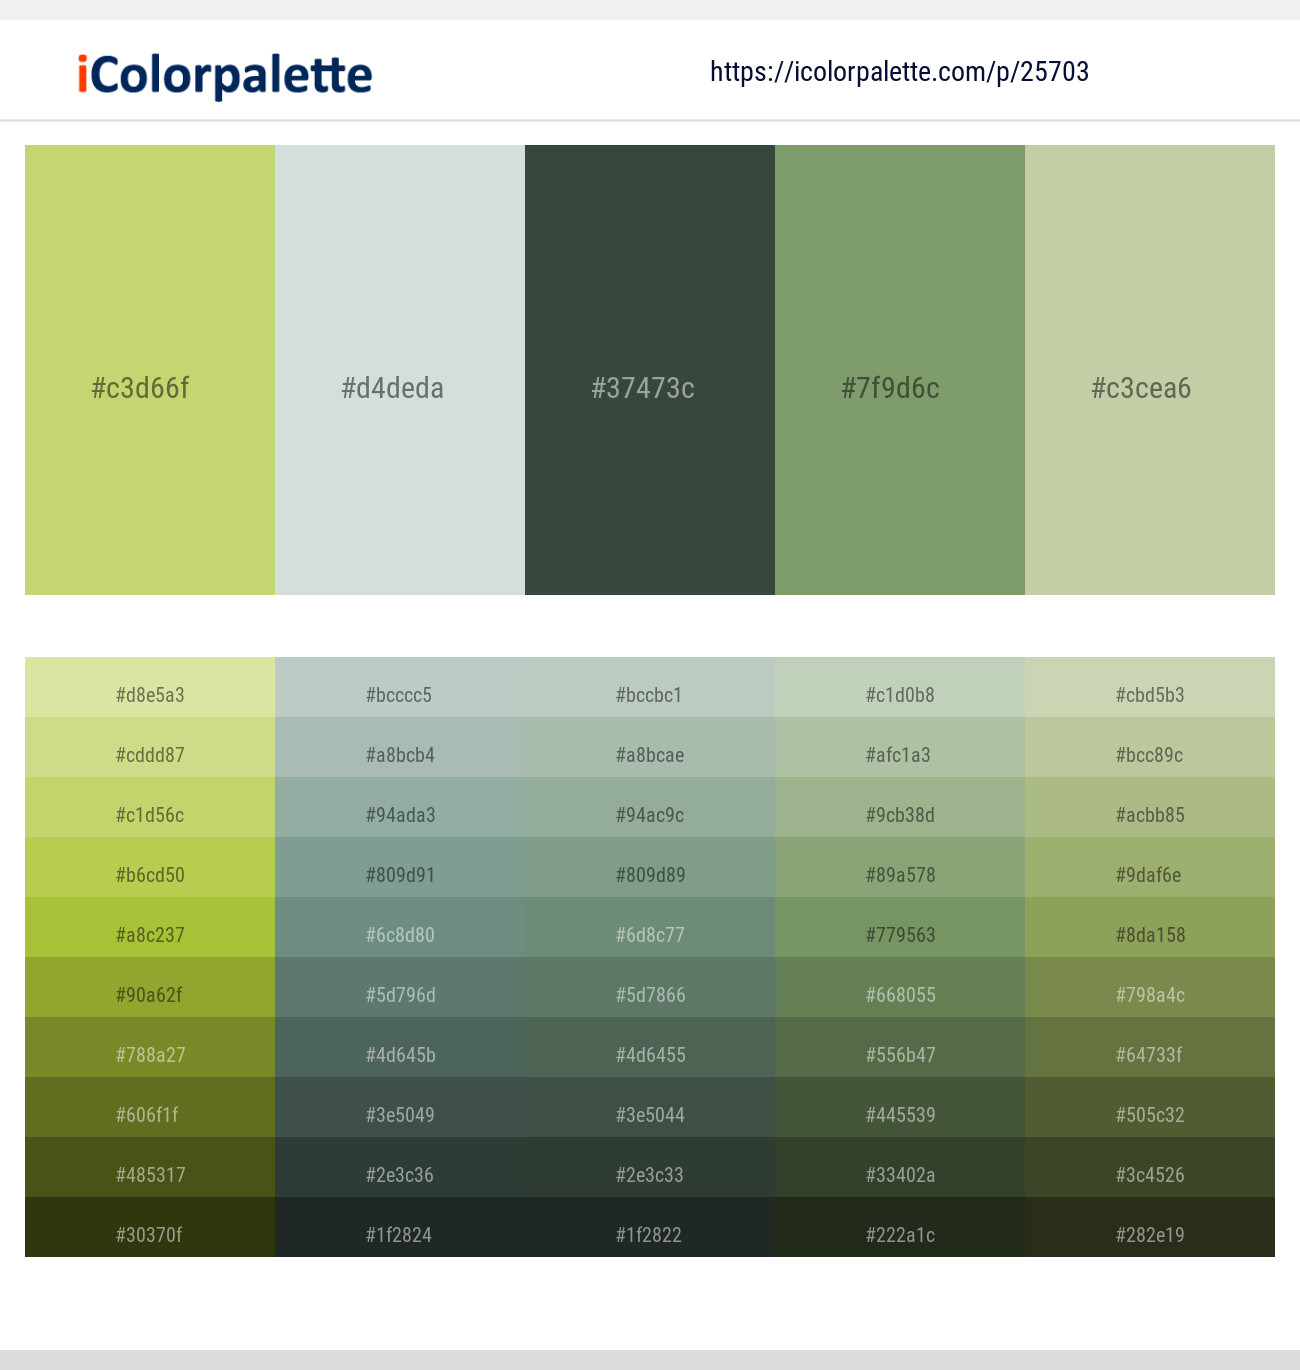Select the #5d7866 swatch
The image size is (1300, 1370).
tap(650, 995)
